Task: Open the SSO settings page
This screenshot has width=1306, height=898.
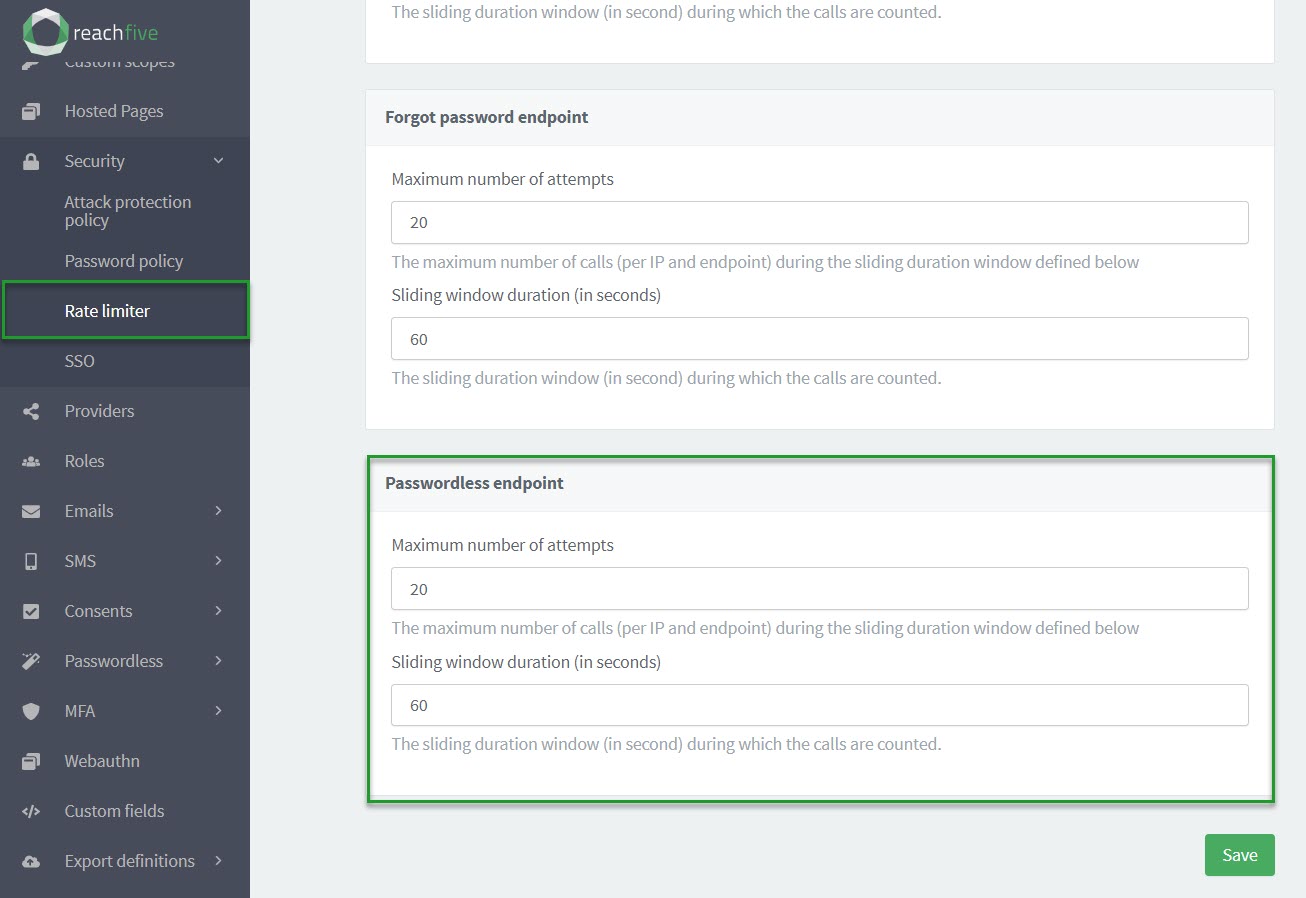Action: click(80, 361)
